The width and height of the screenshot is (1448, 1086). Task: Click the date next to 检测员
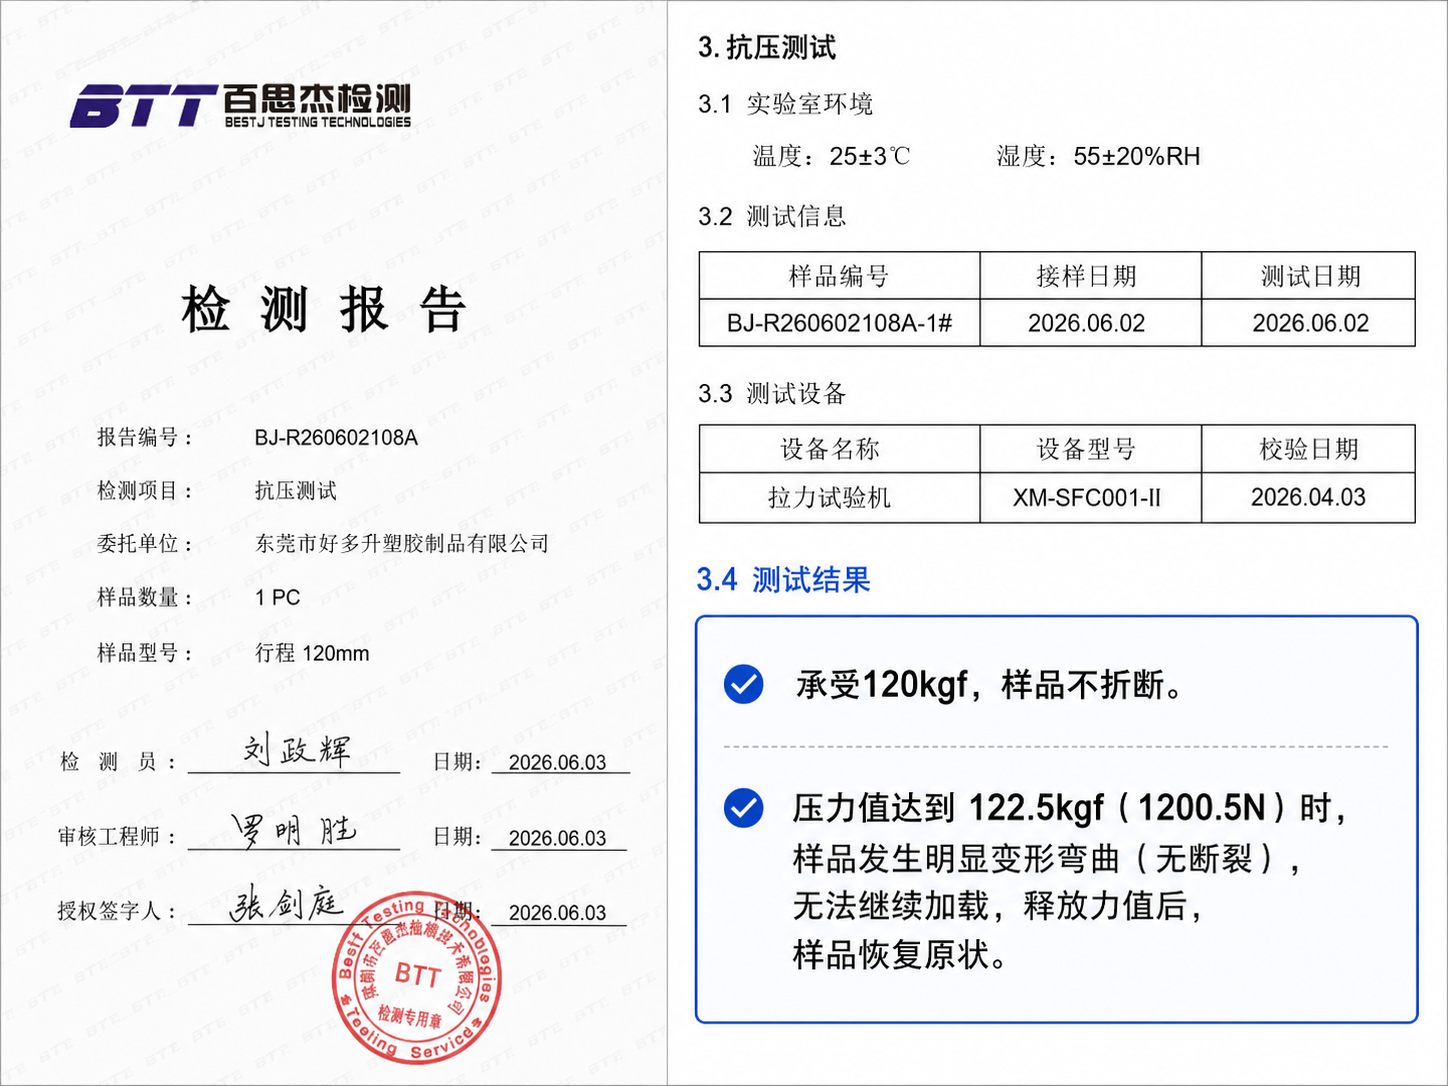557,763
